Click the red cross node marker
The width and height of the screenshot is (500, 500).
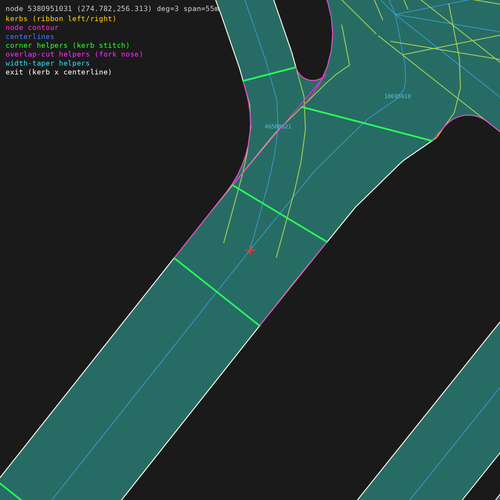point(250,250)
